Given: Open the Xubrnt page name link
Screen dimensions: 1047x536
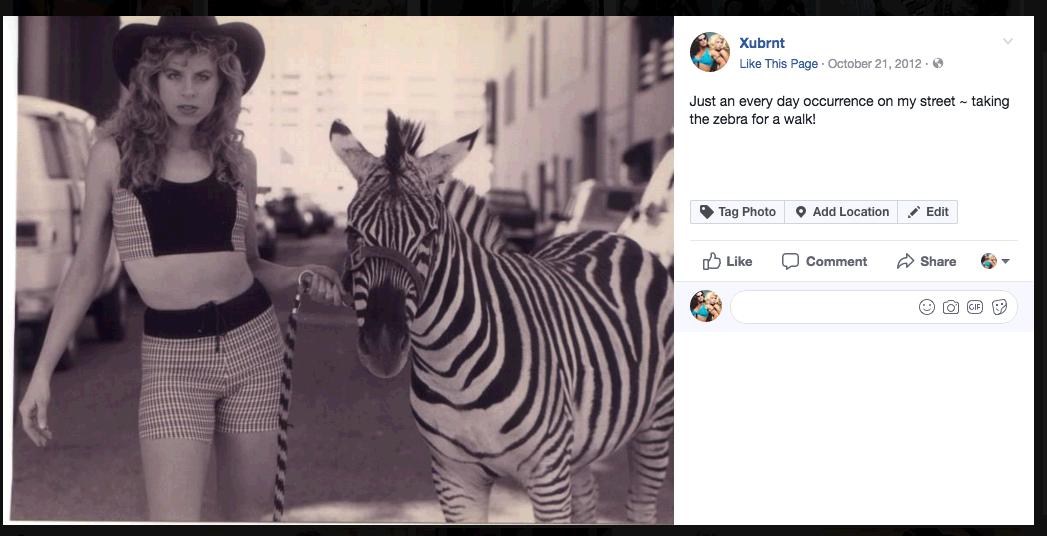Looking at the screenshot, I should [x=762, y=43].
